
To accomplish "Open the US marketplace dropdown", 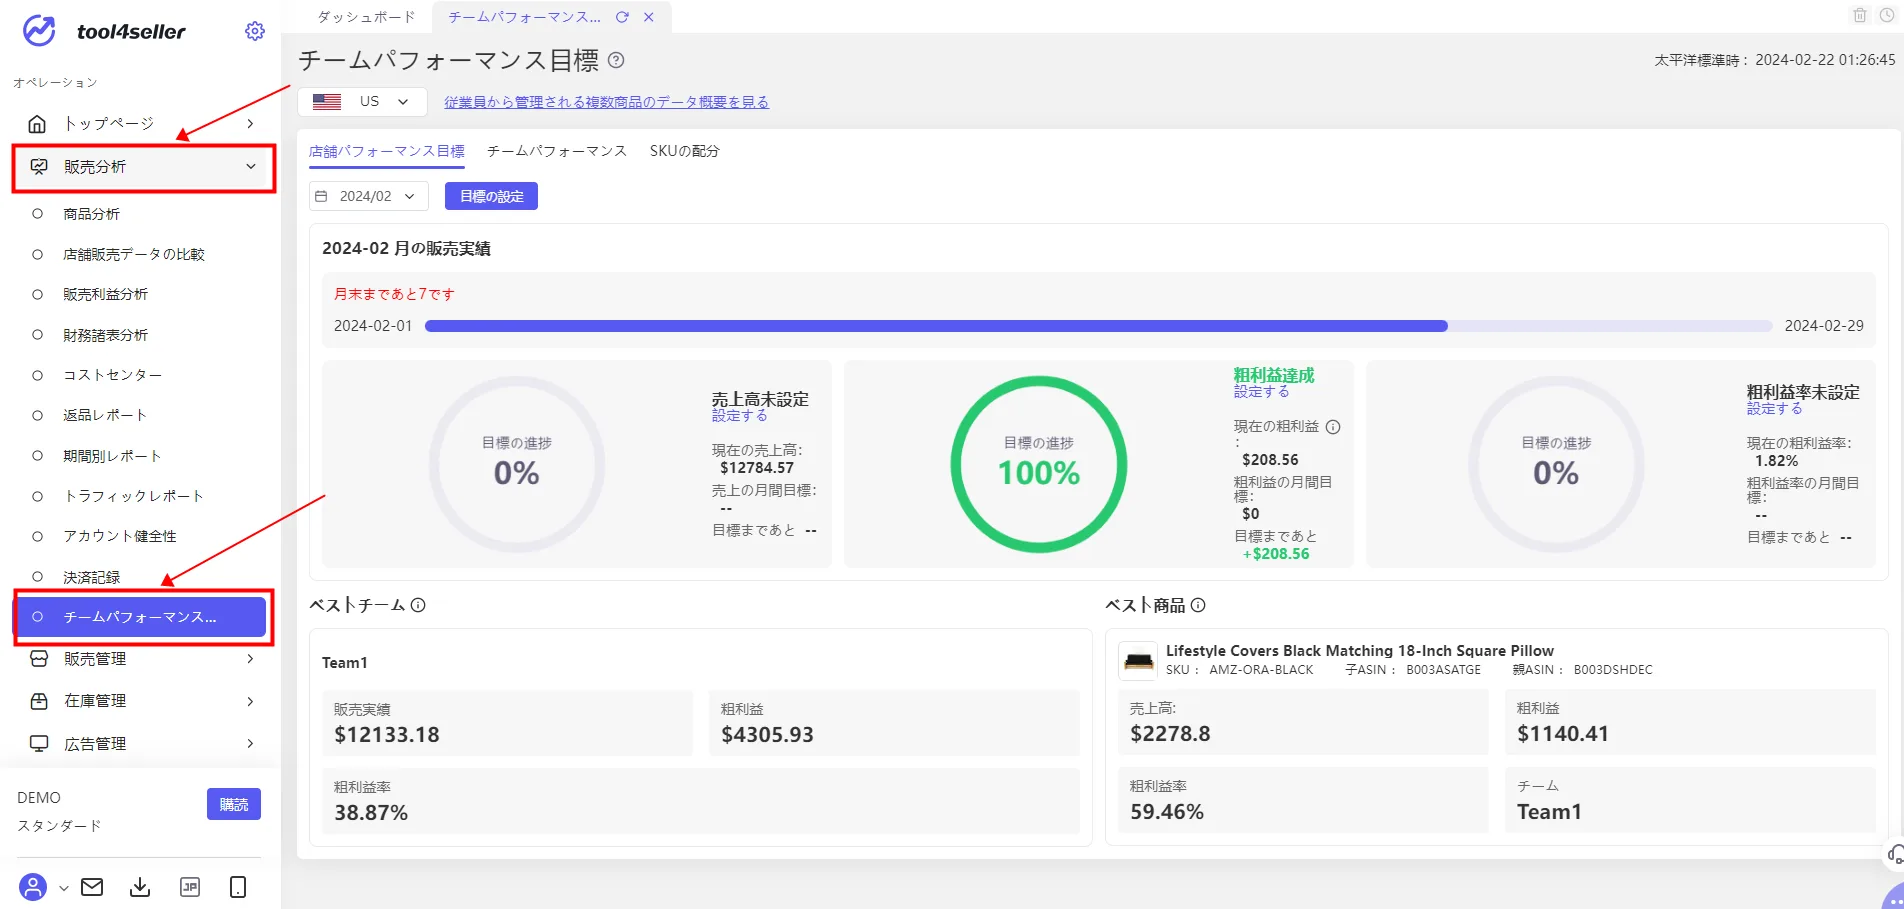I will [x=362, y=102].
